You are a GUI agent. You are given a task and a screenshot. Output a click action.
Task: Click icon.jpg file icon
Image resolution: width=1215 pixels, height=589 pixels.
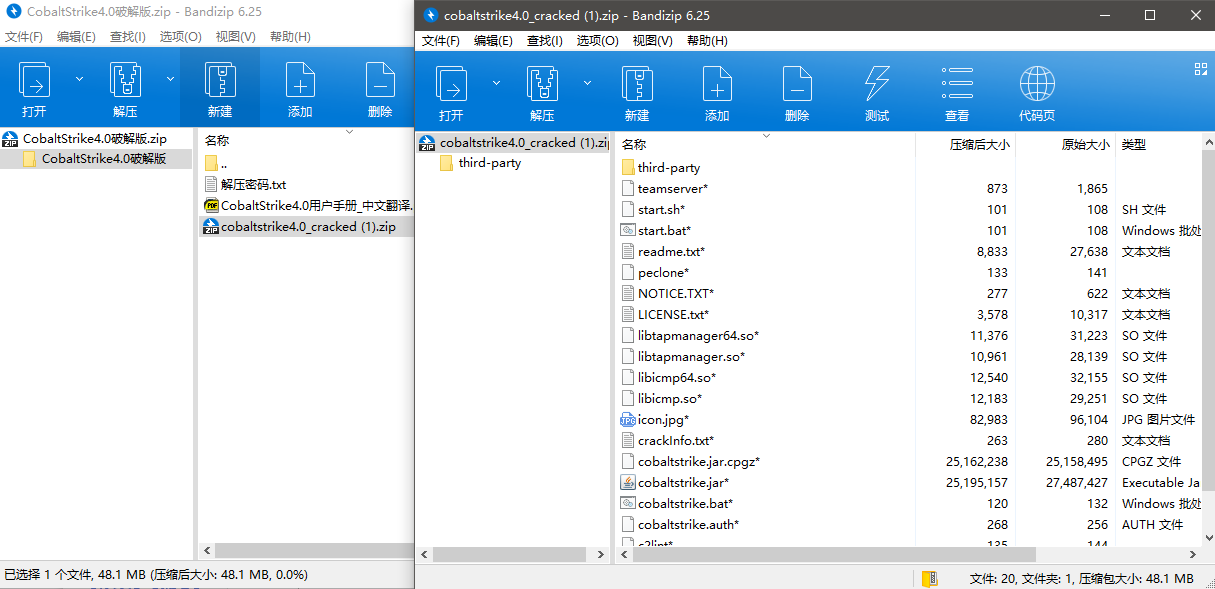(x=628, y=419)
